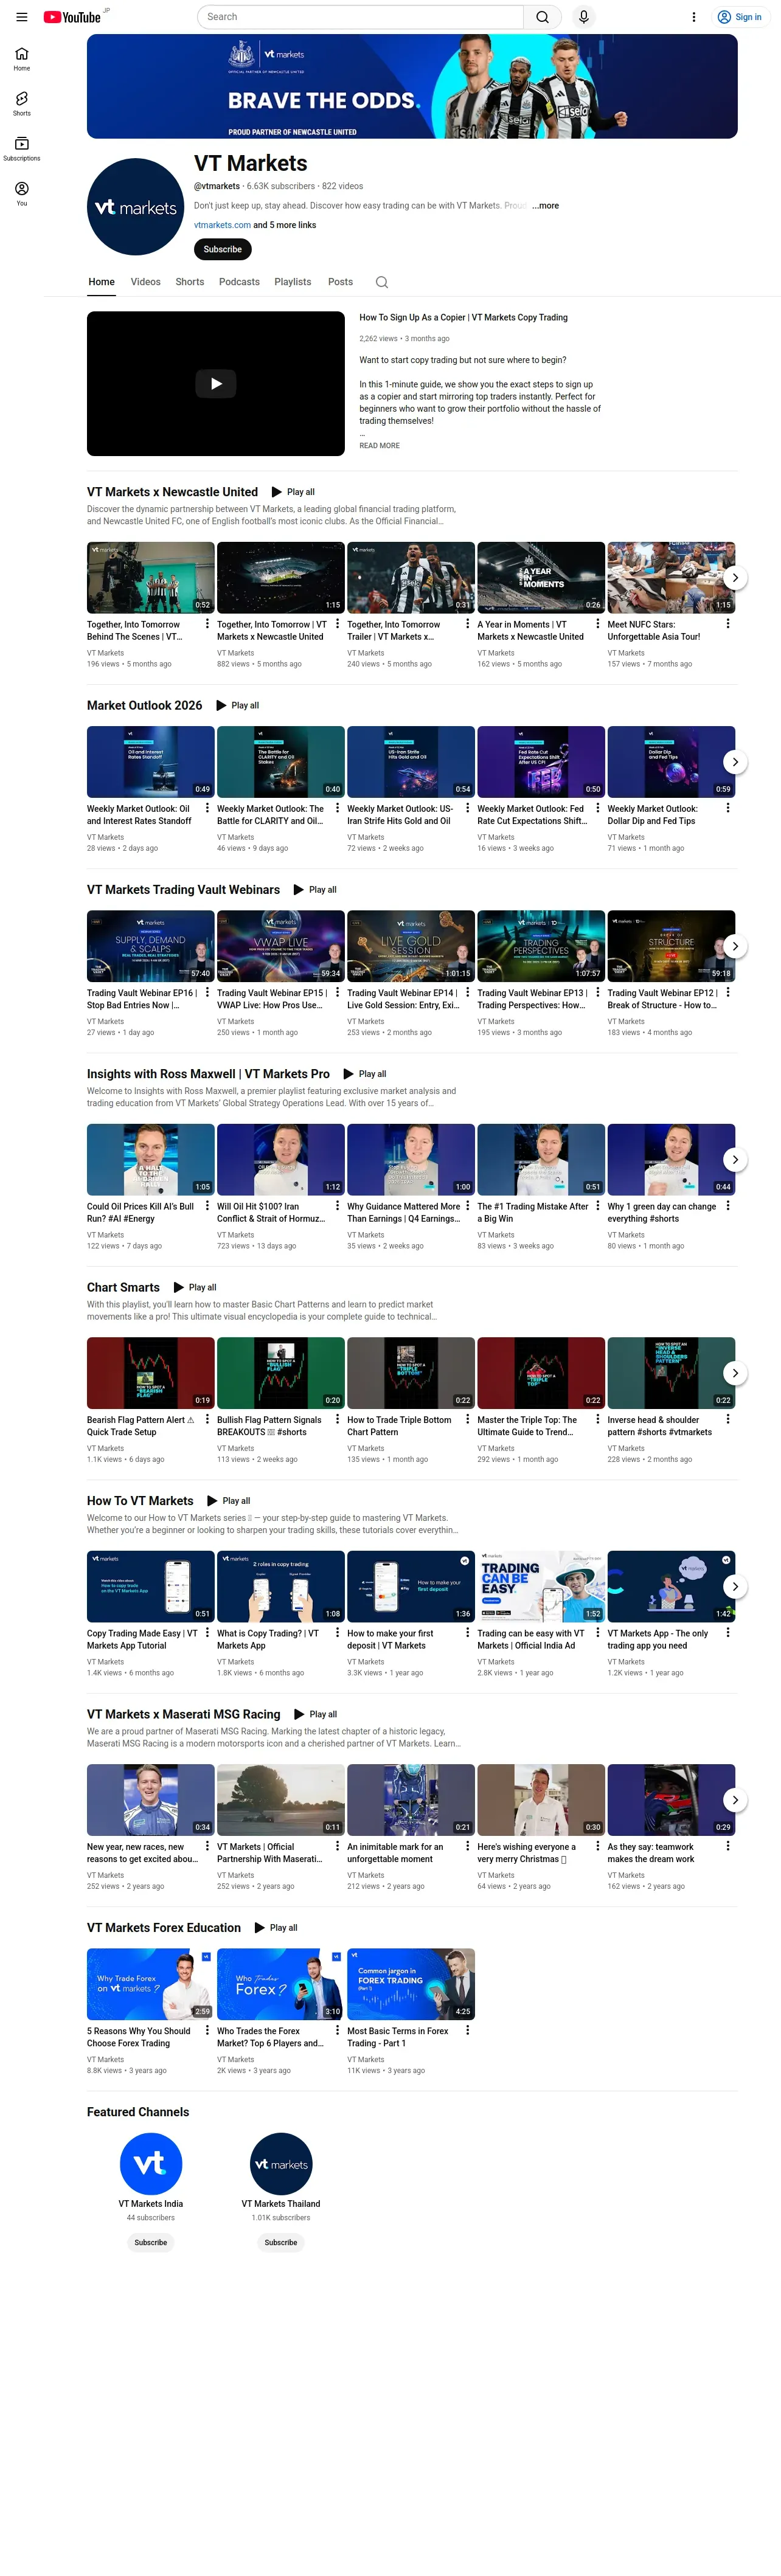The height and width of the screenshot is (2576, 781).
Task: Open options for Together Into Tomorrow Behind The Scenes
Action: point(207,624)
